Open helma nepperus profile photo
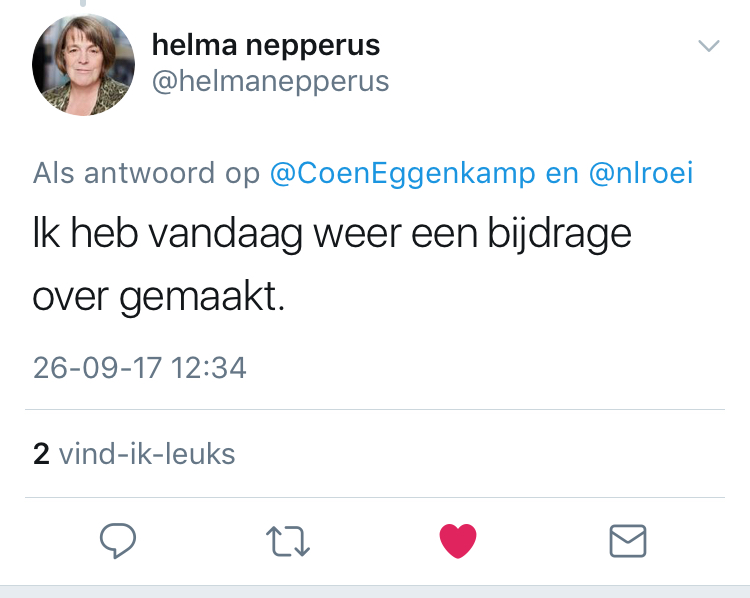The width and height of the screenshot is (750, 598). 84,66
